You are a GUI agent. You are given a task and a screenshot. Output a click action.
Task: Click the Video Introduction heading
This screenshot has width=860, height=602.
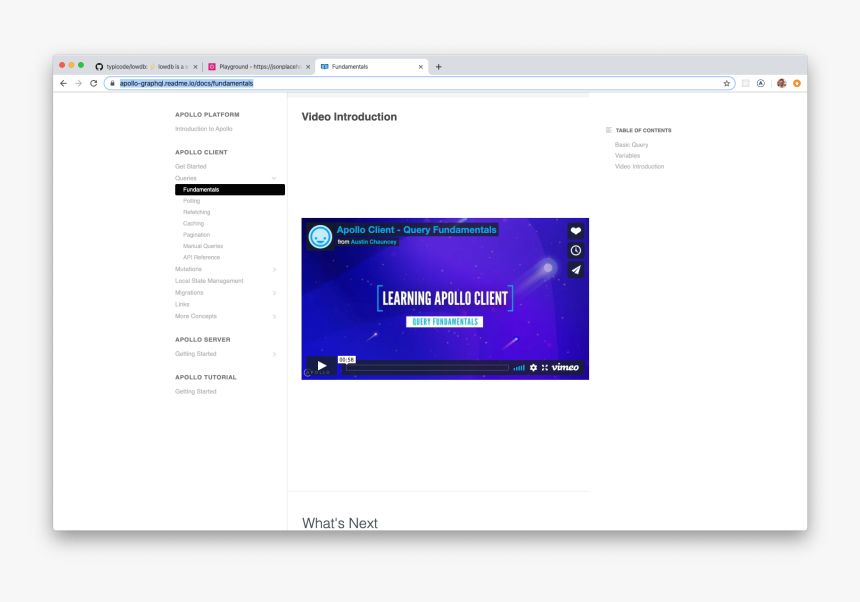click(349, 117)
